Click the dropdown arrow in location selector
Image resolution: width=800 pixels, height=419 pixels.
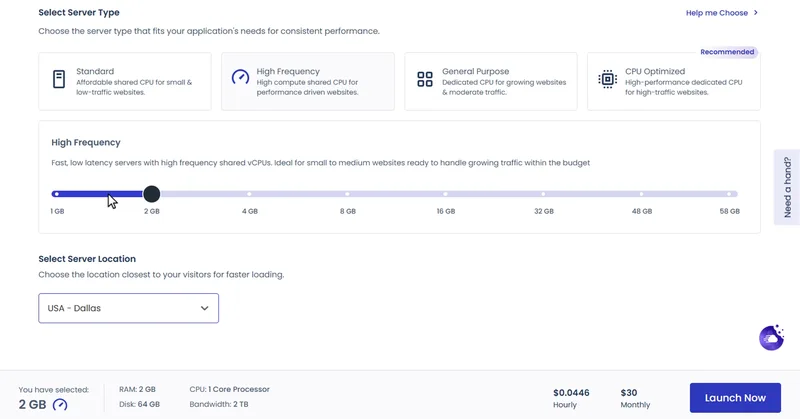(x=205, y=308)
